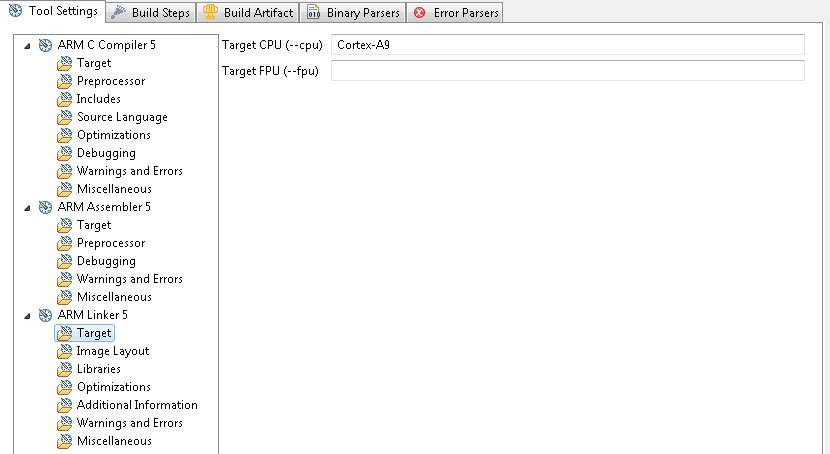Collapse the ARM C Compiler 5 tree node
The height and width of the screenshot is (454, 830).
tap(27, 46)
